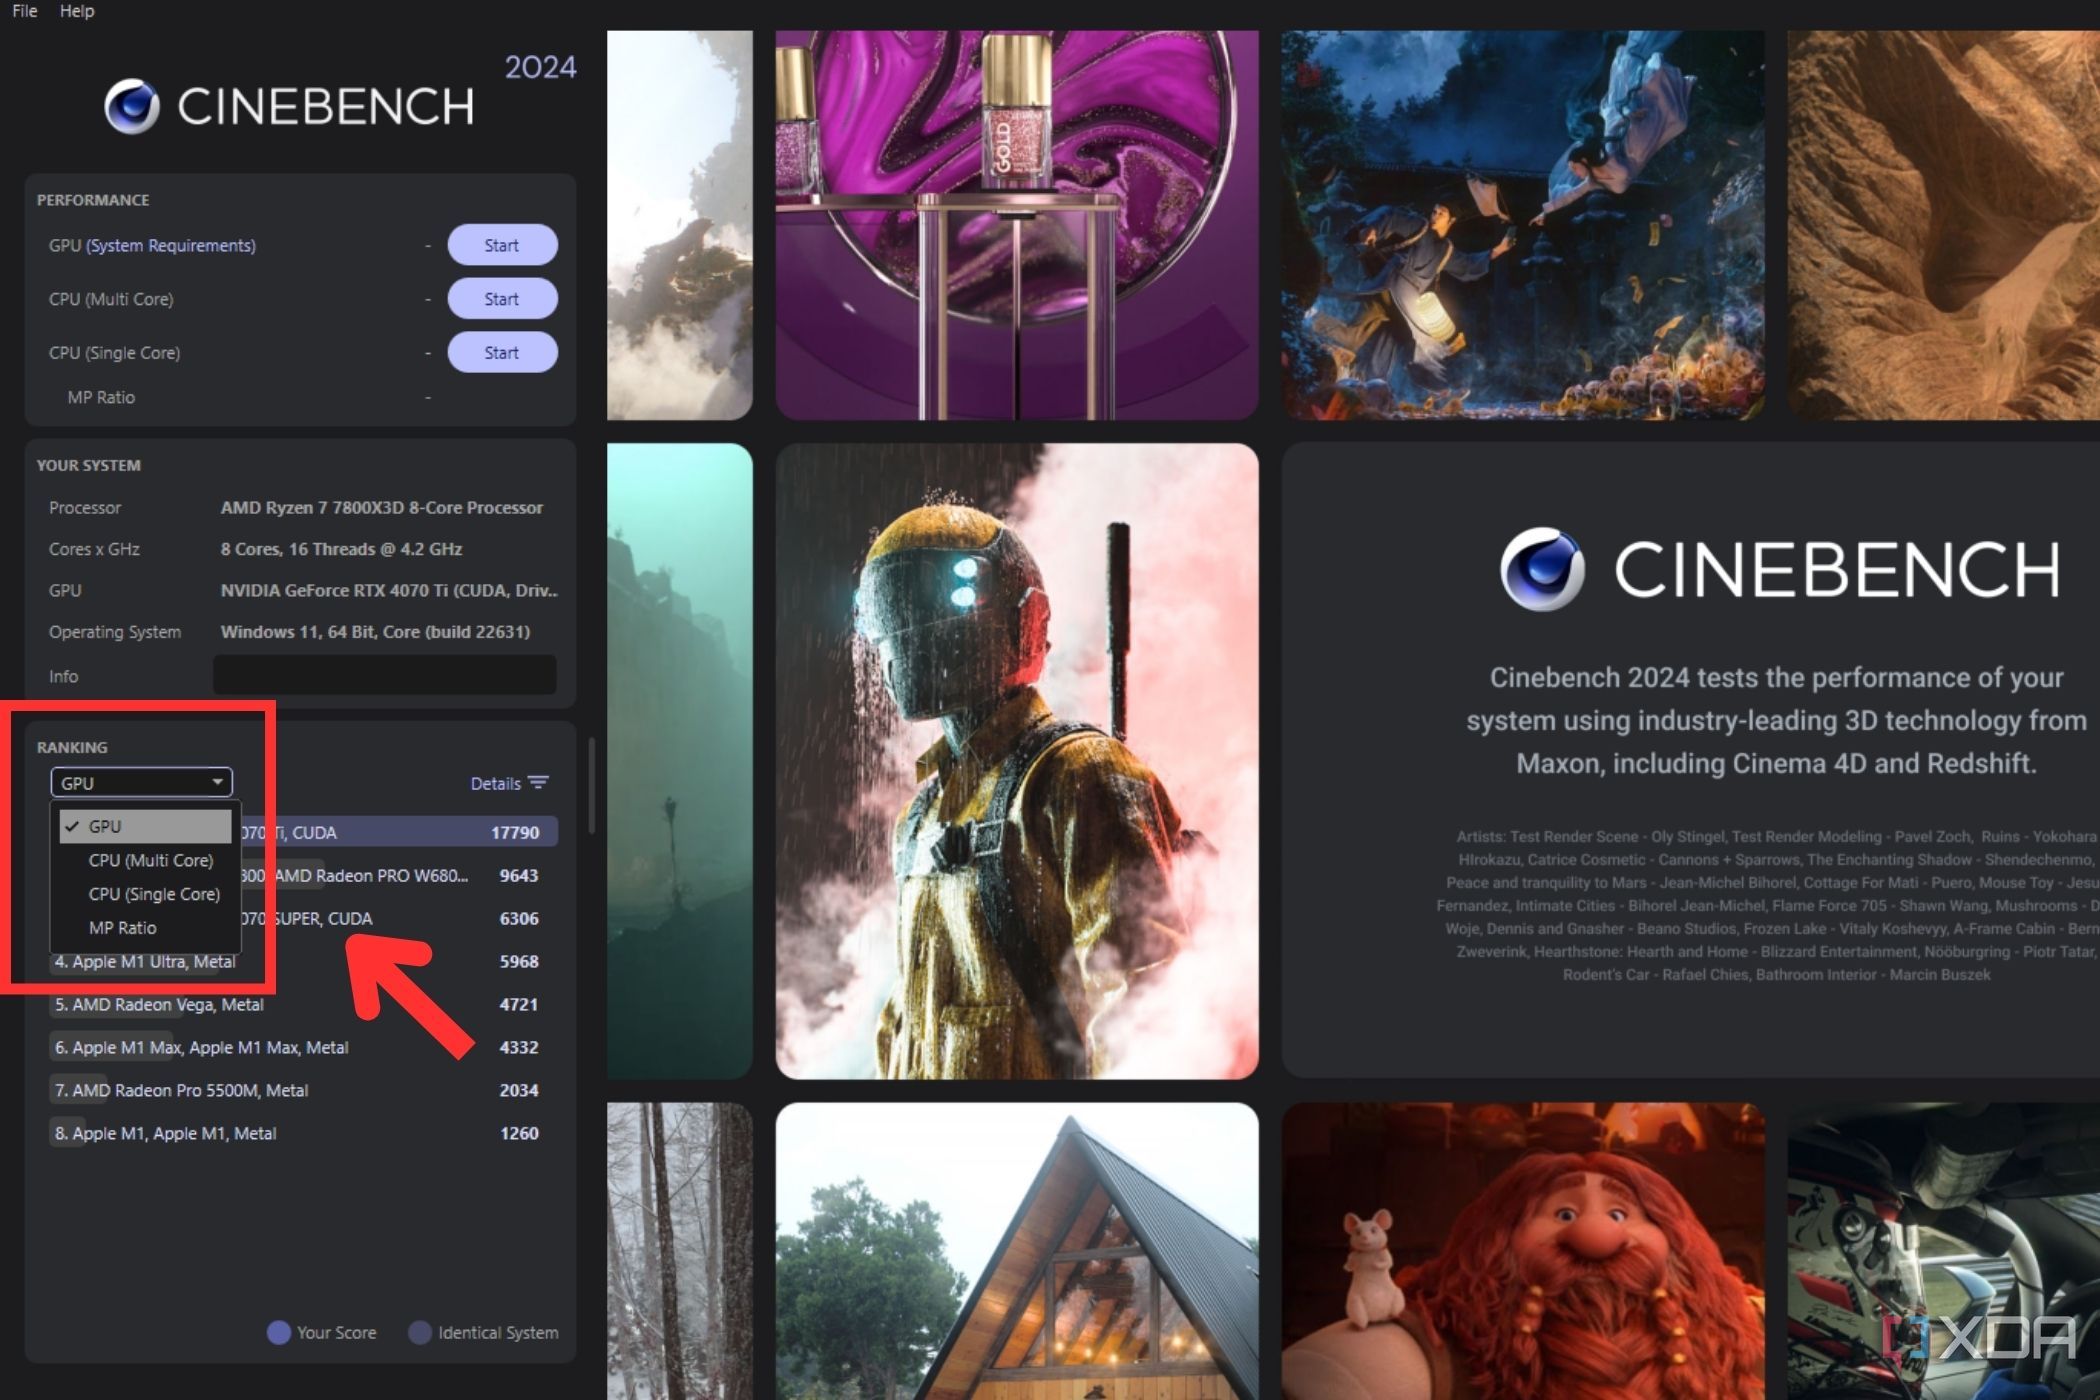Image resolution: width=2100 pixels, height=1400 pixels.
Task: Toggle CPU Single Core ranking checkbox
Action: click(x=150, y=892)
